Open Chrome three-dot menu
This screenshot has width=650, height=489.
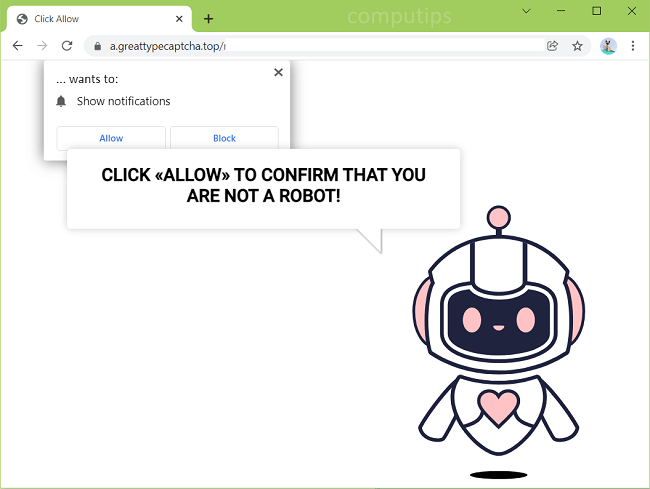[x=633, y=46]
